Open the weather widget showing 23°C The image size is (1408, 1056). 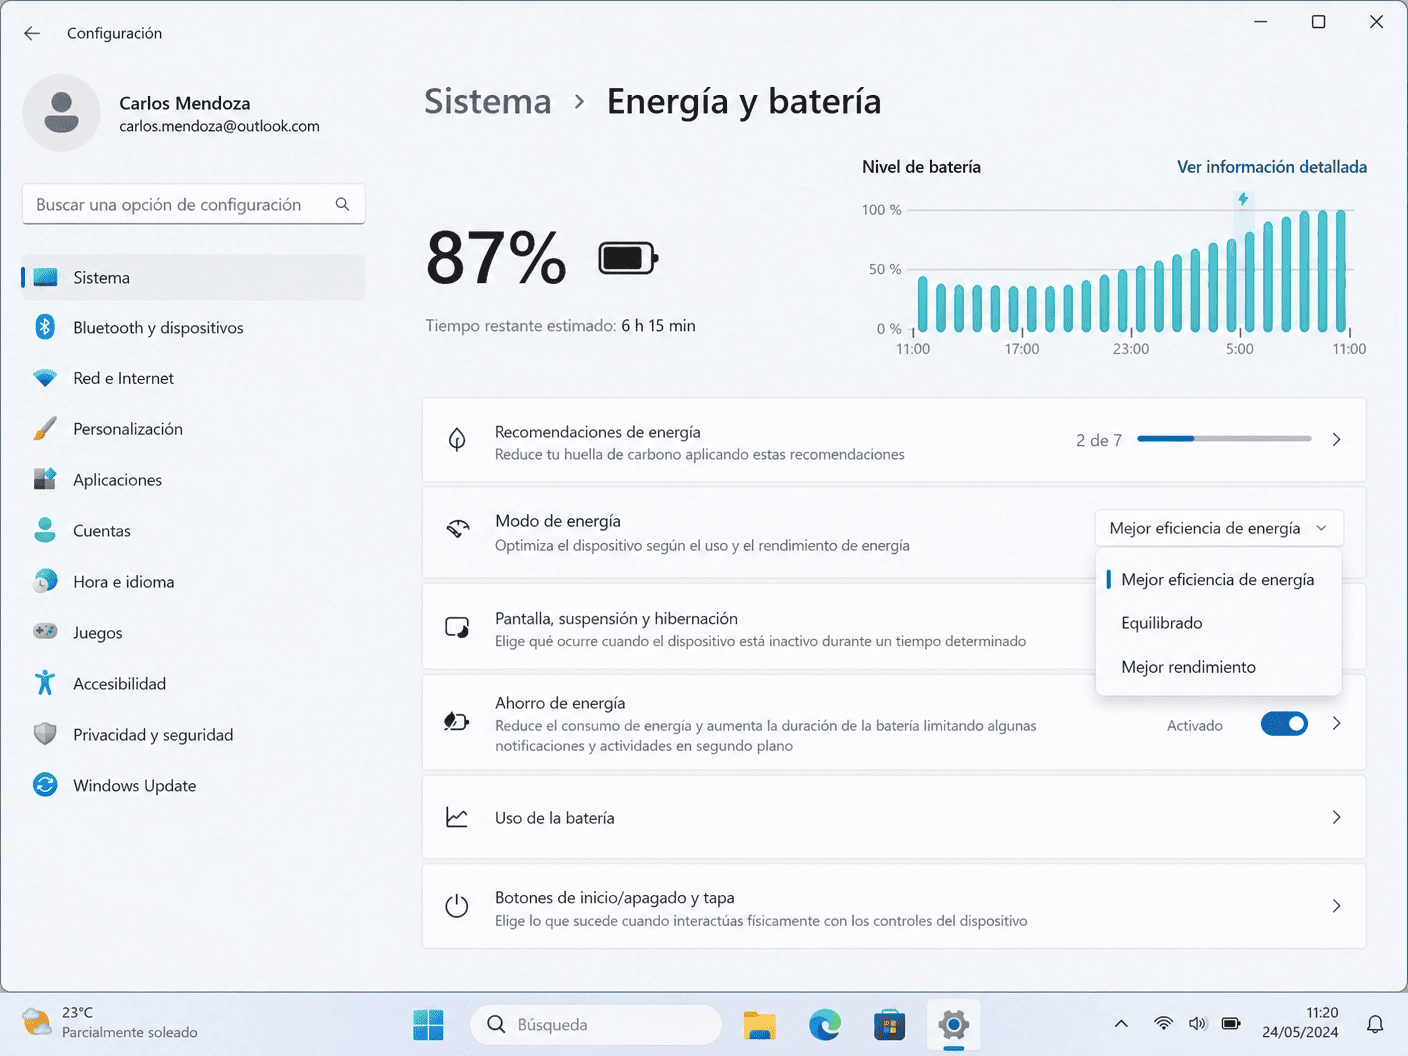(111, 1023)
